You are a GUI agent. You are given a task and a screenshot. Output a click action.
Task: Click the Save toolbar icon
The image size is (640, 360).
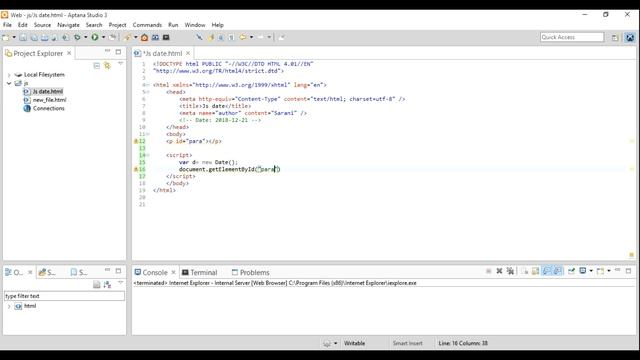[23, 37]
